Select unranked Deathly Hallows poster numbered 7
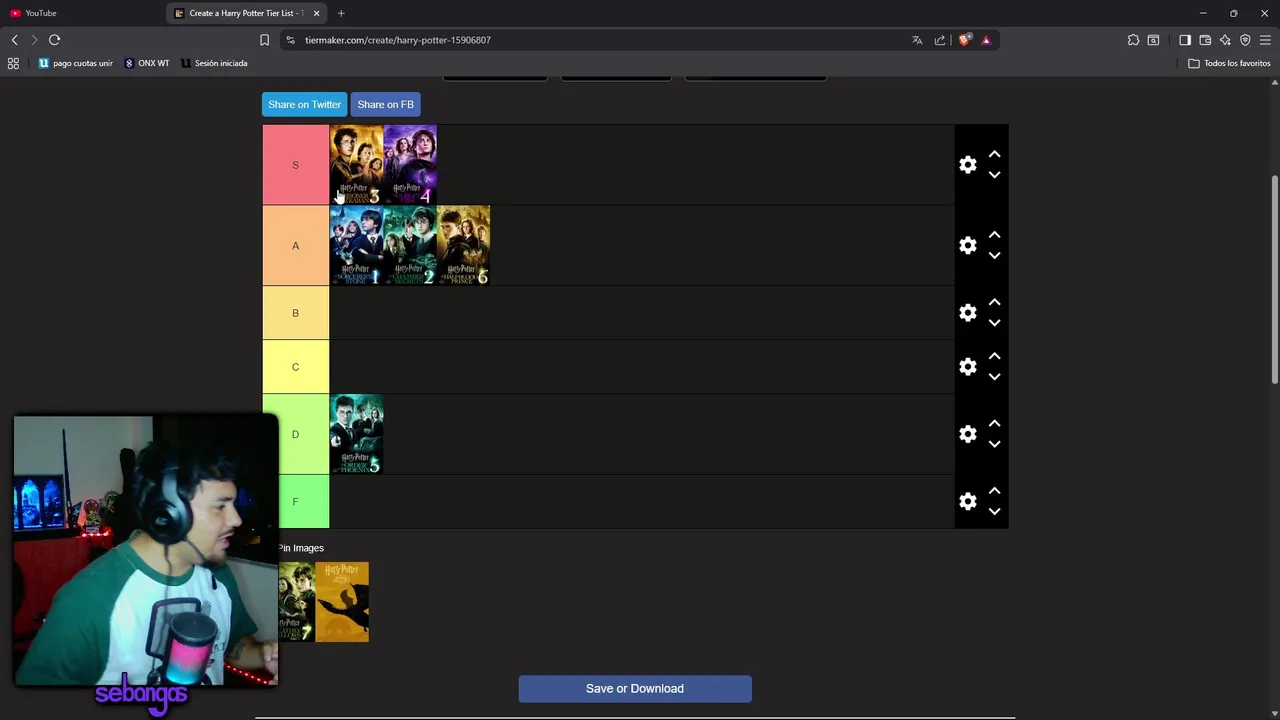The height and width of the screenshot is (720, 1280). click(x=297, y=602)
